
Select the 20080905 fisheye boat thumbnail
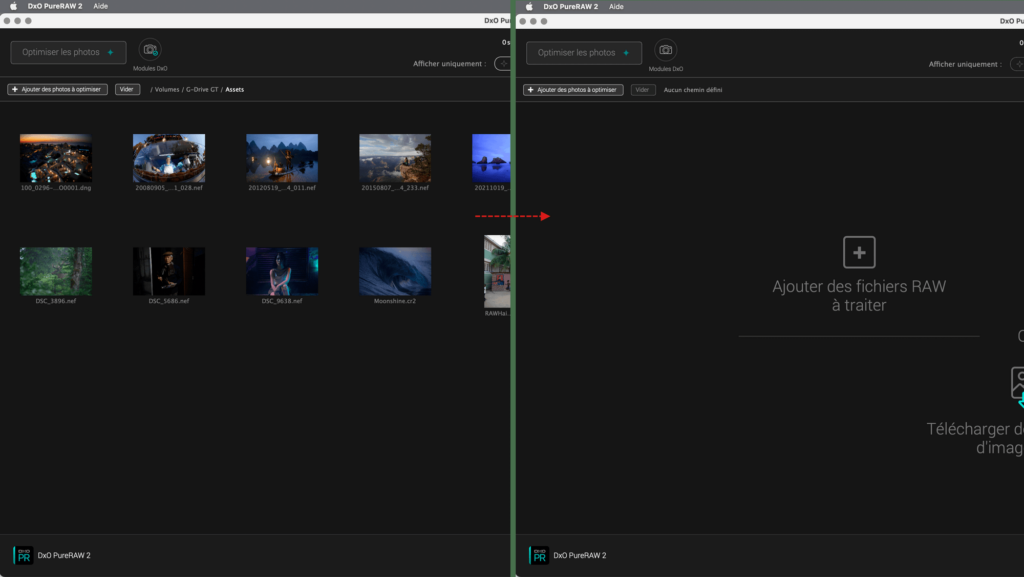point(169,158)
